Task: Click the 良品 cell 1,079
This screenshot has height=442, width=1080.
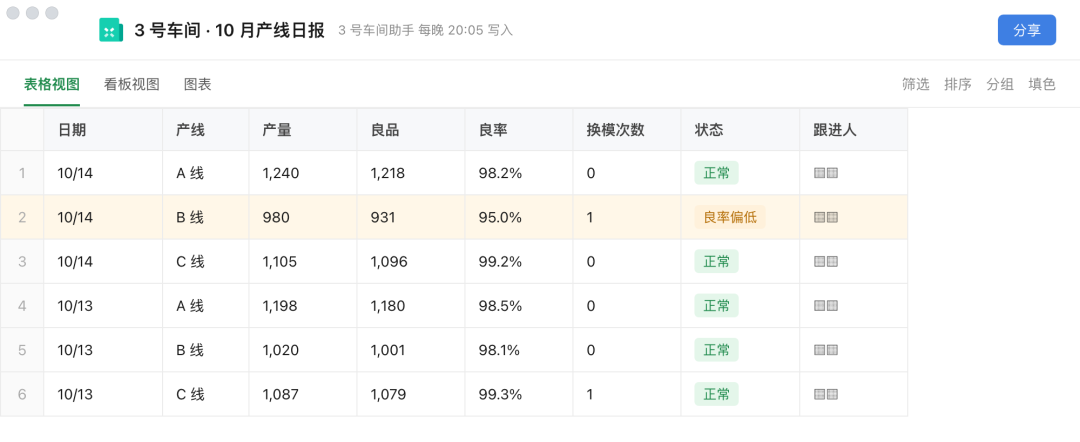Action: [x=411, y=394]
